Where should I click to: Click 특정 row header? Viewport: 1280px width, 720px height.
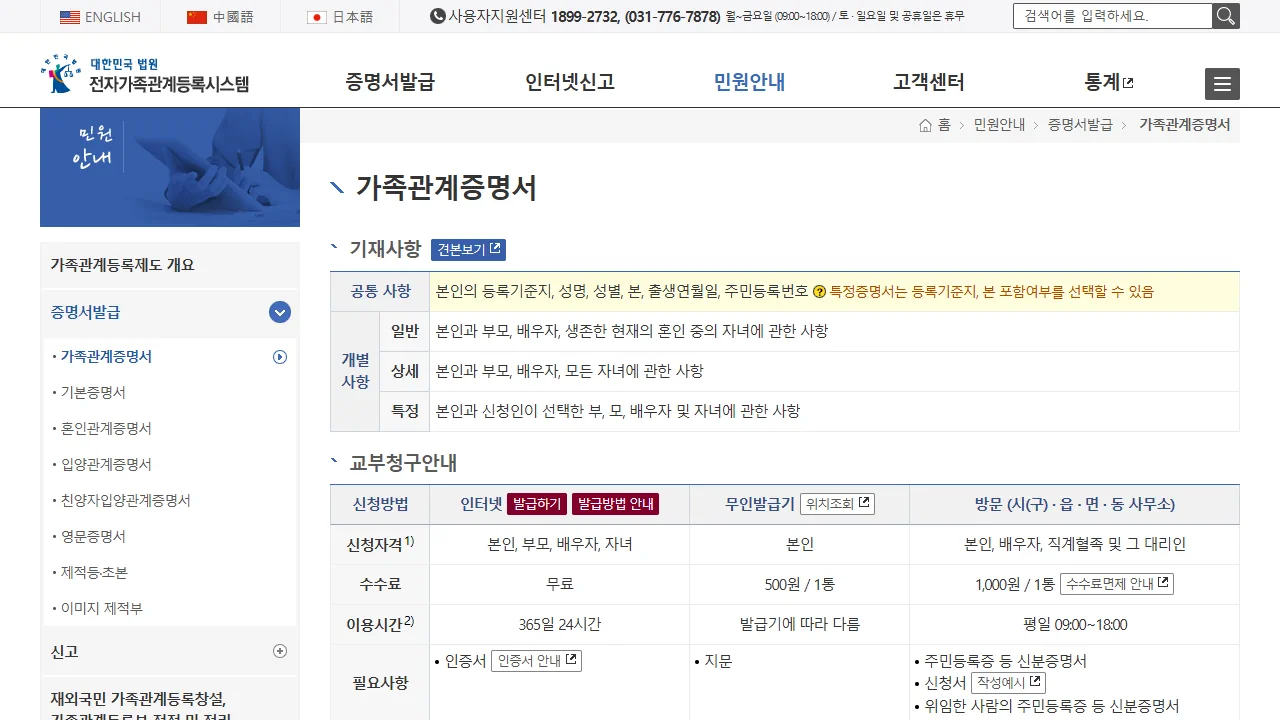(405, 411)
